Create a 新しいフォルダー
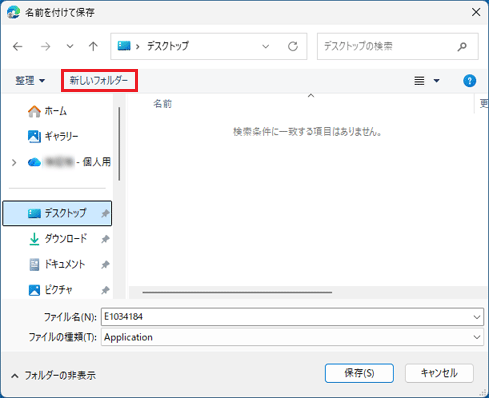 click(99, 80)
